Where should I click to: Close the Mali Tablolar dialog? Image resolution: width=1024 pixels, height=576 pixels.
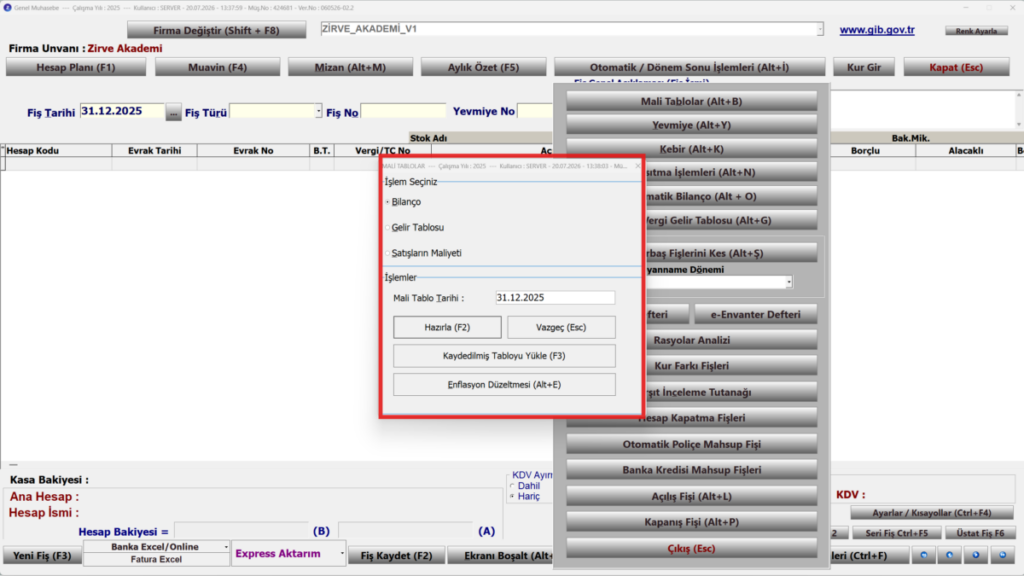point(638,166)
